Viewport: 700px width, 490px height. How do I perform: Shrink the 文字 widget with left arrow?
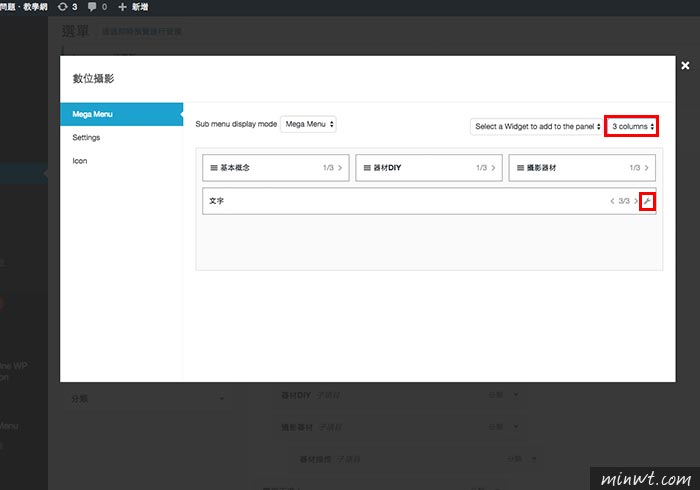(x=612, y=201)
